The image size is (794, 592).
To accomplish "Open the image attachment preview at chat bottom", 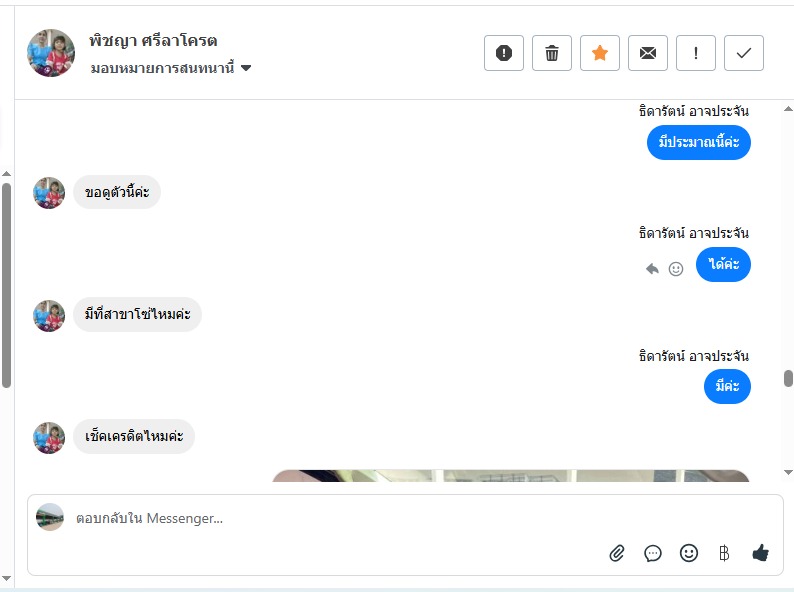I will pos(510,476).
